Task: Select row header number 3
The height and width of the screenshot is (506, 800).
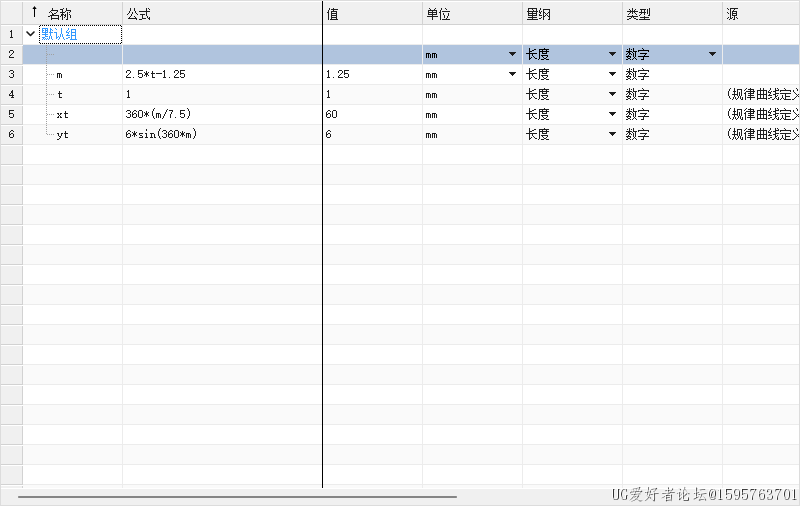Action: pyautogui.click(x=11, y=74)
